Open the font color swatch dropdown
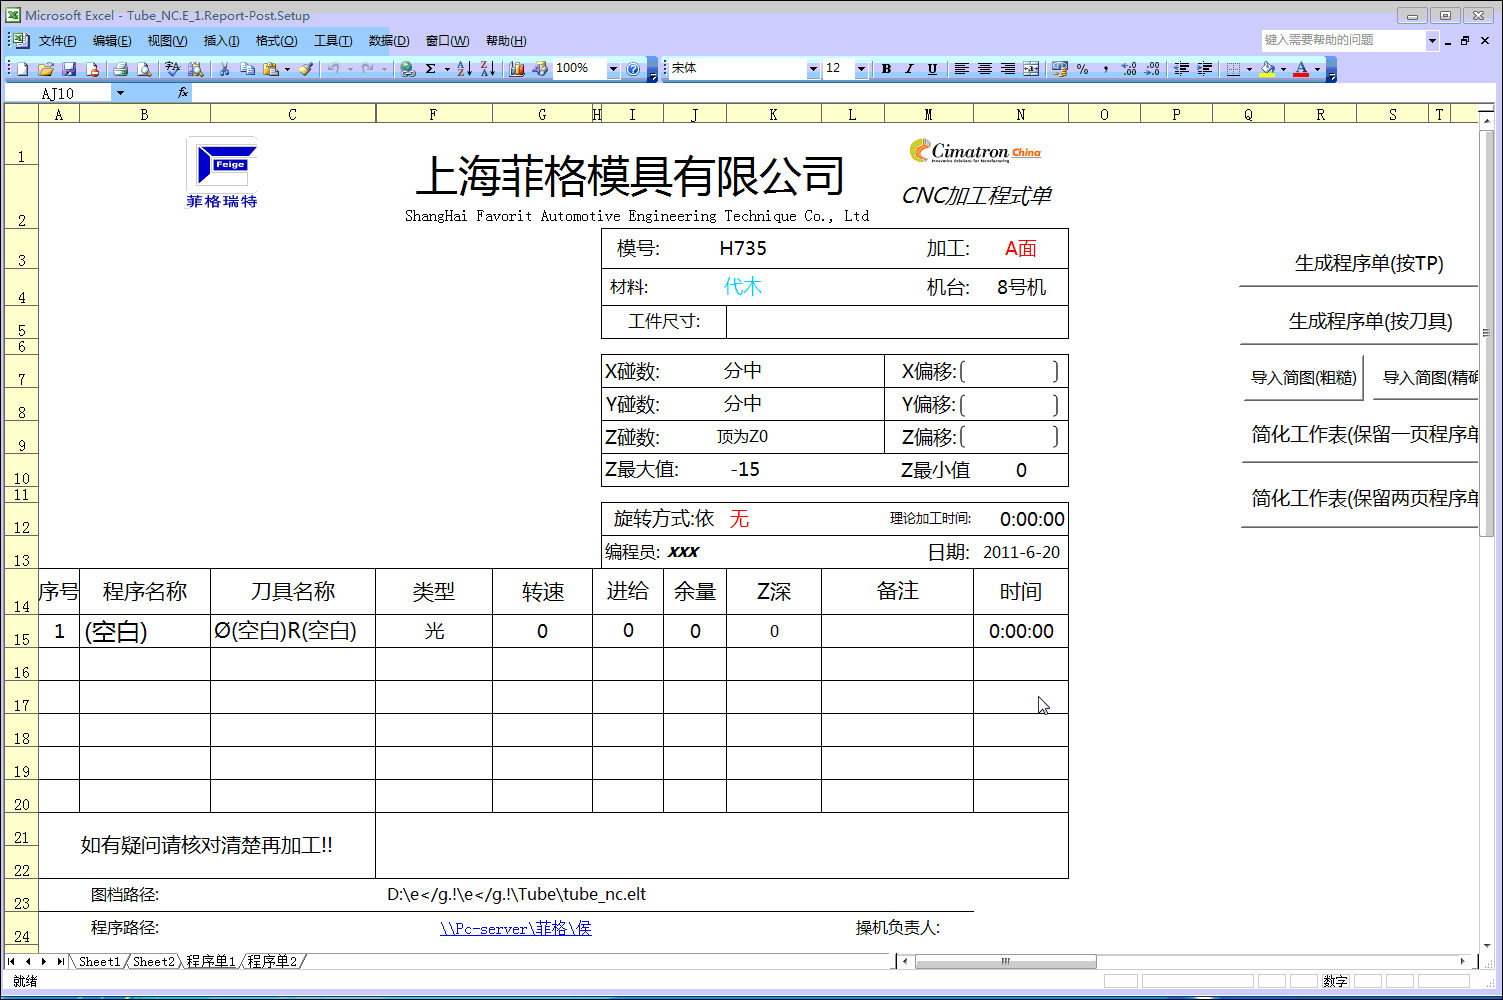Viewport: 1503px width, 1000px height. 1318,69
